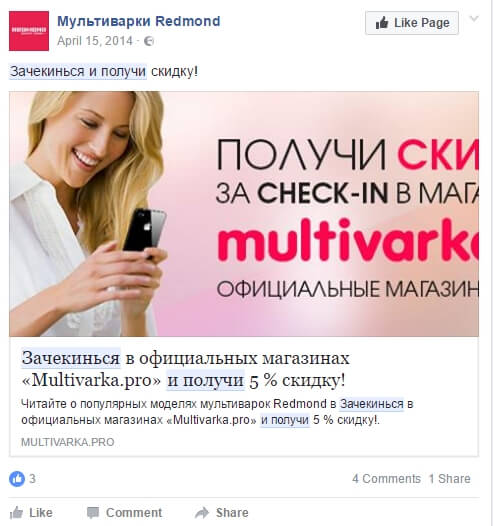Click the Like Page button
493x526 pixels.
coord(412,23)
